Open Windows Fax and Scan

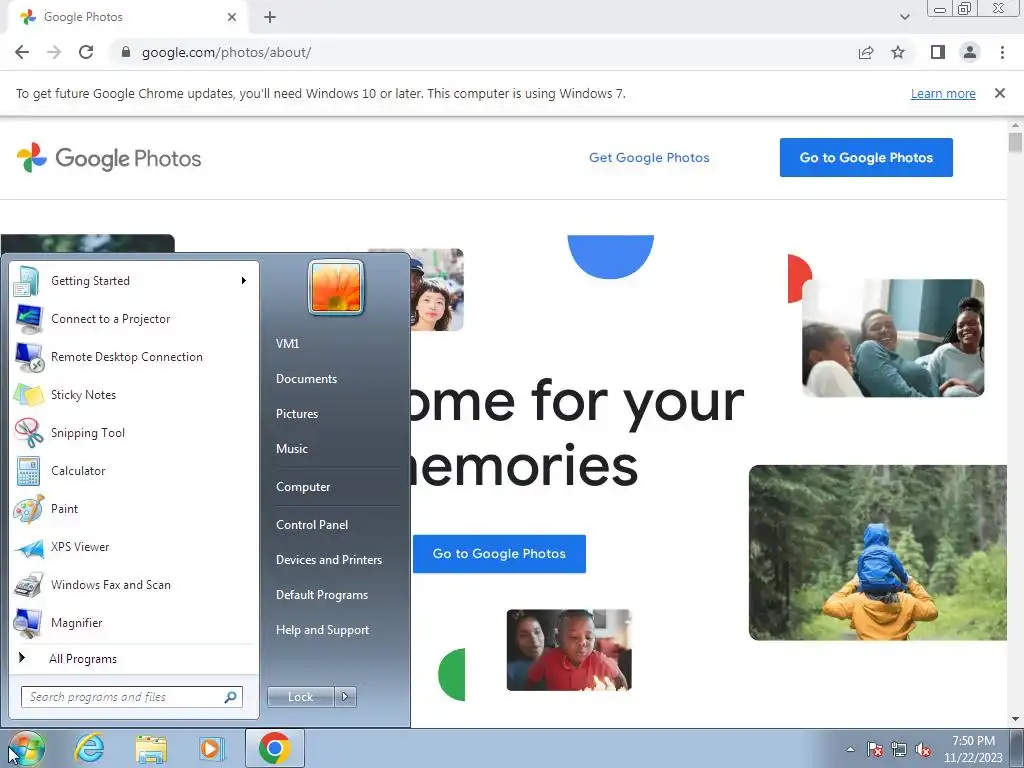point(133,584)
